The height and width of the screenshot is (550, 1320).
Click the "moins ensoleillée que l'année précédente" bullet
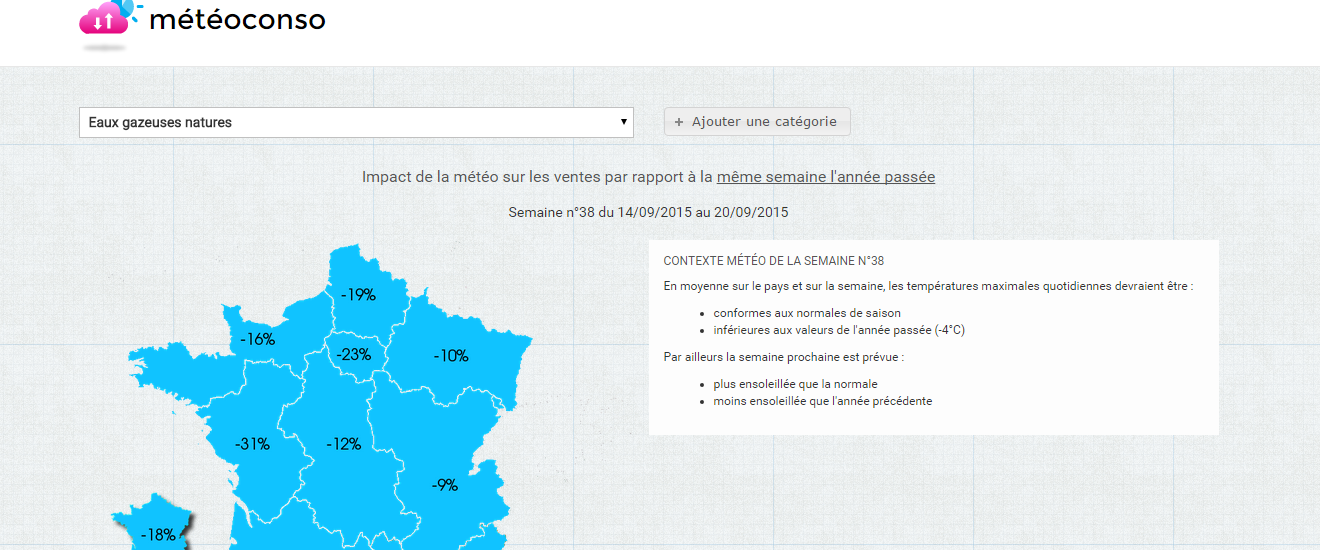tap(822, 401)
